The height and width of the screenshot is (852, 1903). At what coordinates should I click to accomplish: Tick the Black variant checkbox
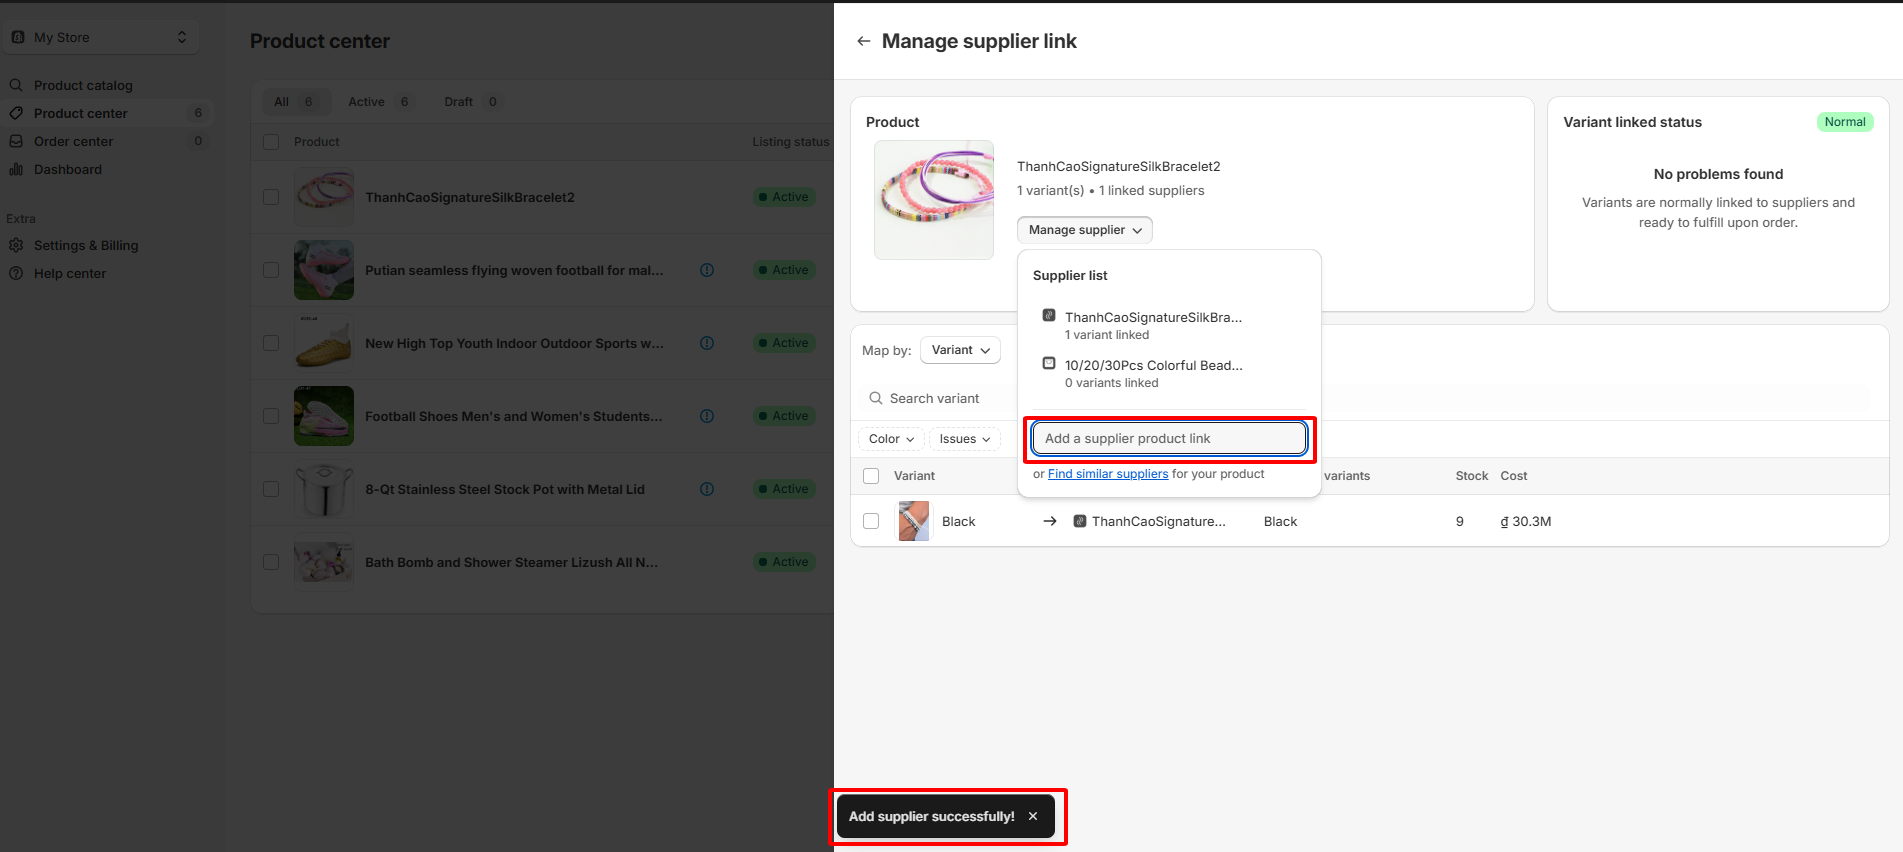point(871,521)
